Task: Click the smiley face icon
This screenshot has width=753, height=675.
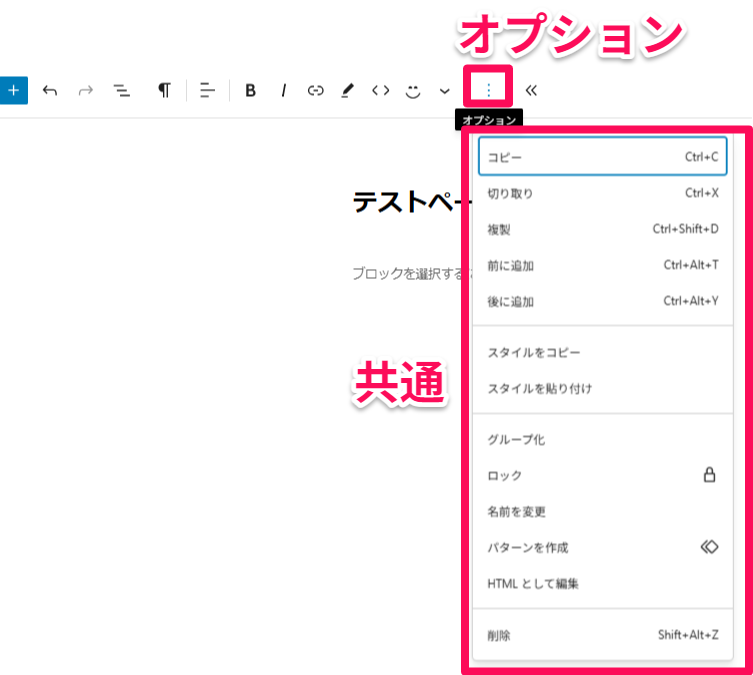Action: pyautogui.click(x=412, y=90)
